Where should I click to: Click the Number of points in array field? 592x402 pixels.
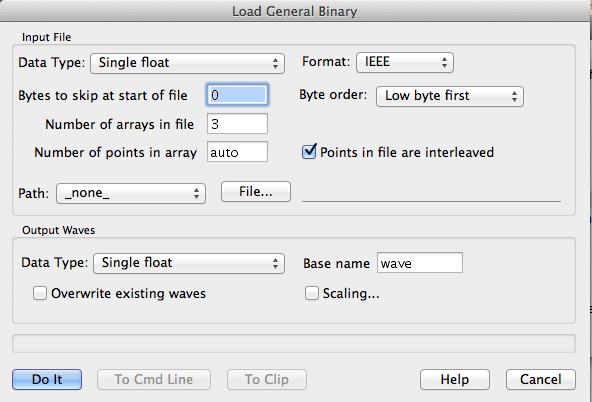pos(237,152)
